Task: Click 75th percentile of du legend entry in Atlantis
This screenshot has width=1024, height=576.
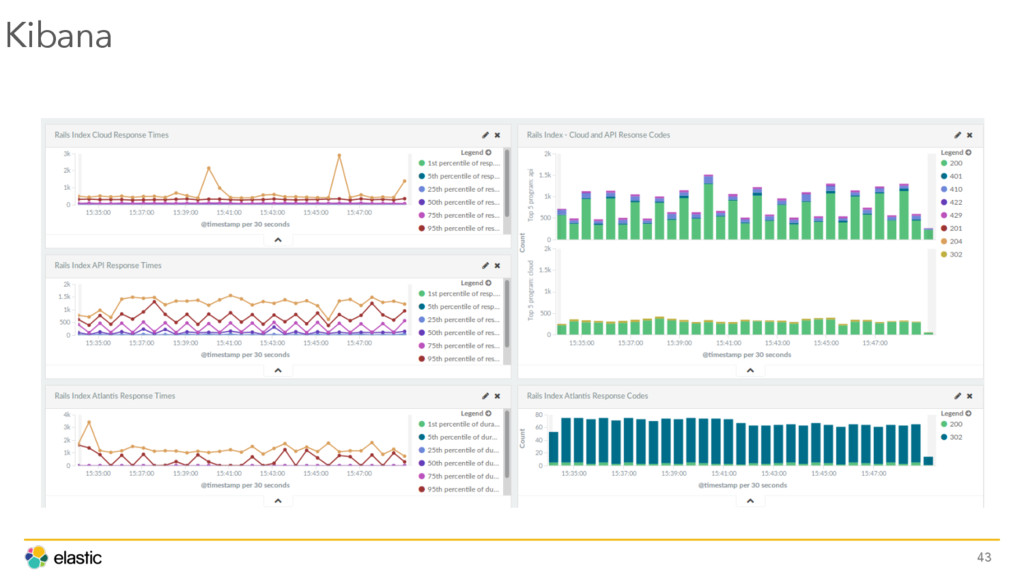Action: pyautogui.click(x=460, y=477)
